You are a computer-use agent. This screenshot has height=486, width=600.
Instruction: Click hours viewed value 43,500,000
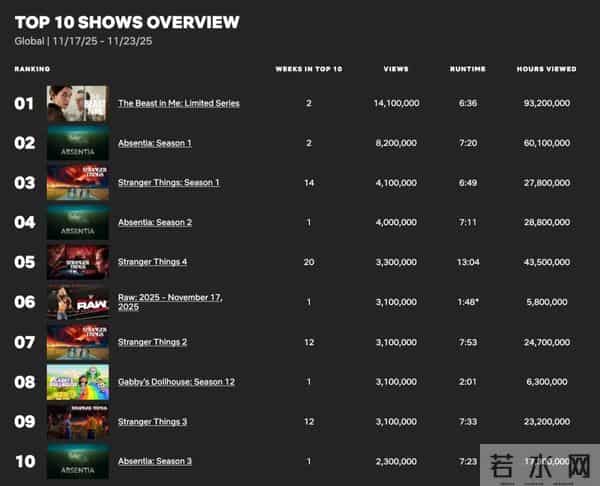(547, 262)
